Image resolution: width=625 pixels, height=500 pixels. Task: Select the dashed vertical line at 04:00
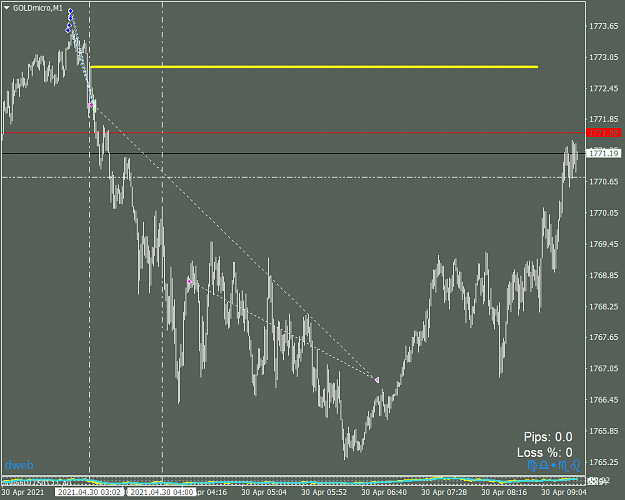[162, 239]
